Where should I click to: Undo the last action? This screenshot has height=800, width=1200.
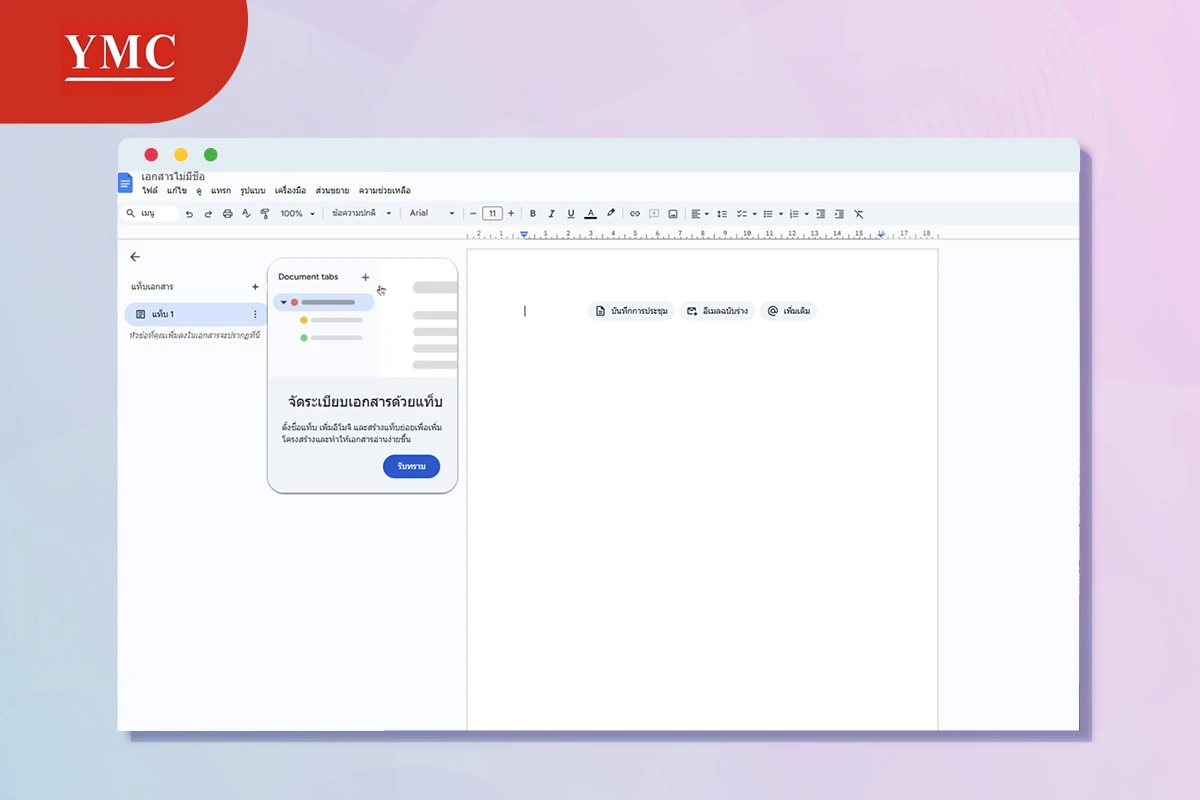click(x=190, y=213)
